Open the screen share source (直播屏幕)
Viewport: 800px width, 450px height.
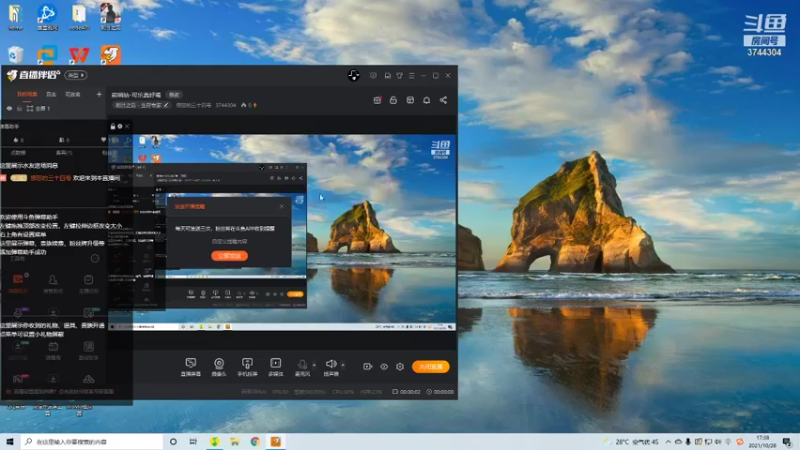(x=190, y=366)
